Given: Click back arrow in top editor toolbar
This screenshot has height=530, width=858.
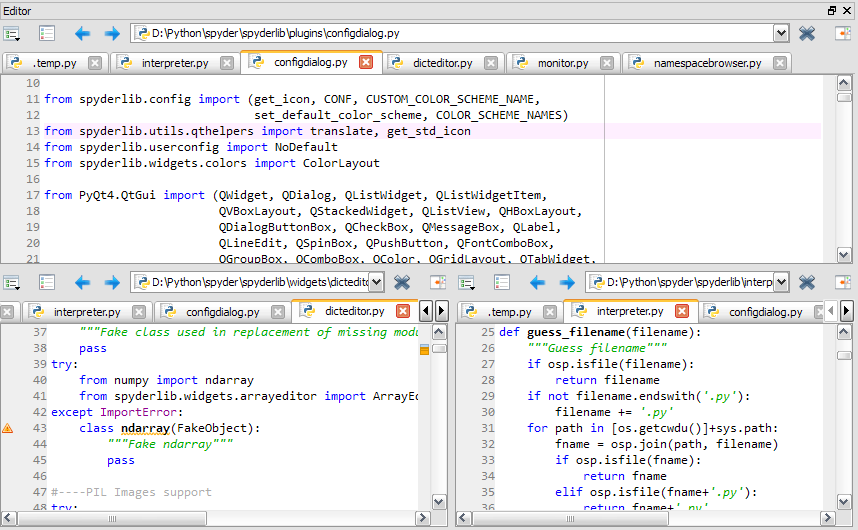Looking at the screenshot, I should [x=83, y=34].
